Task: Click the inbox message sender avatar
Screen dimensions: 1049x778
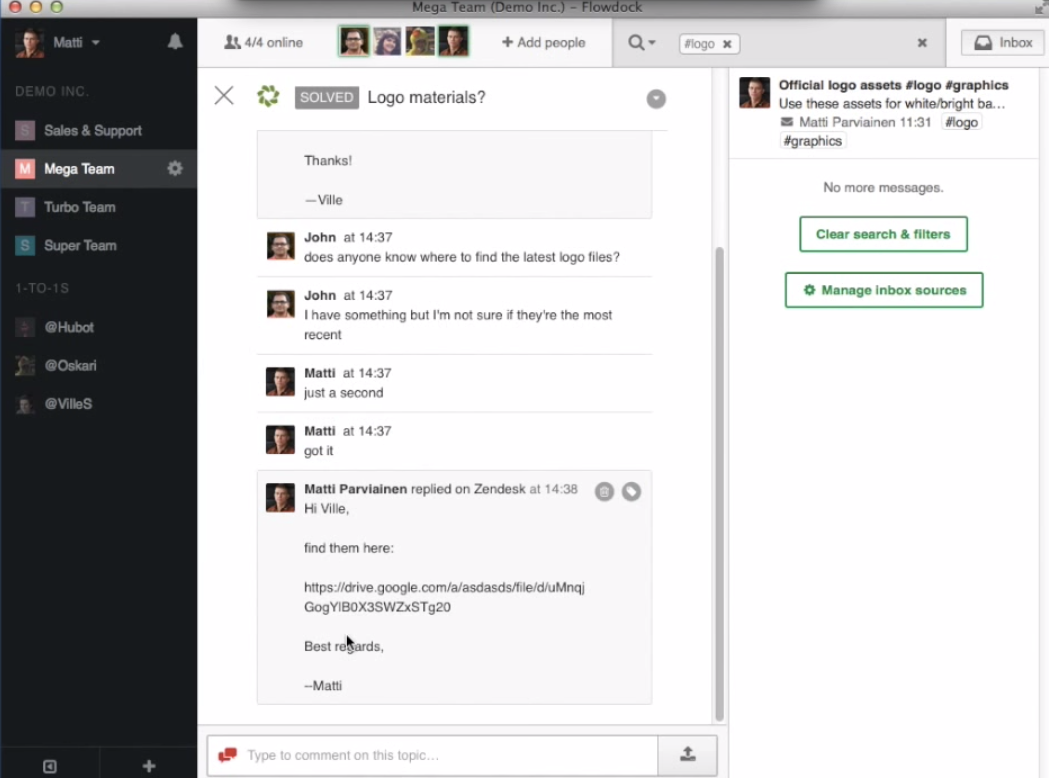Action: [x=754, y=93]
